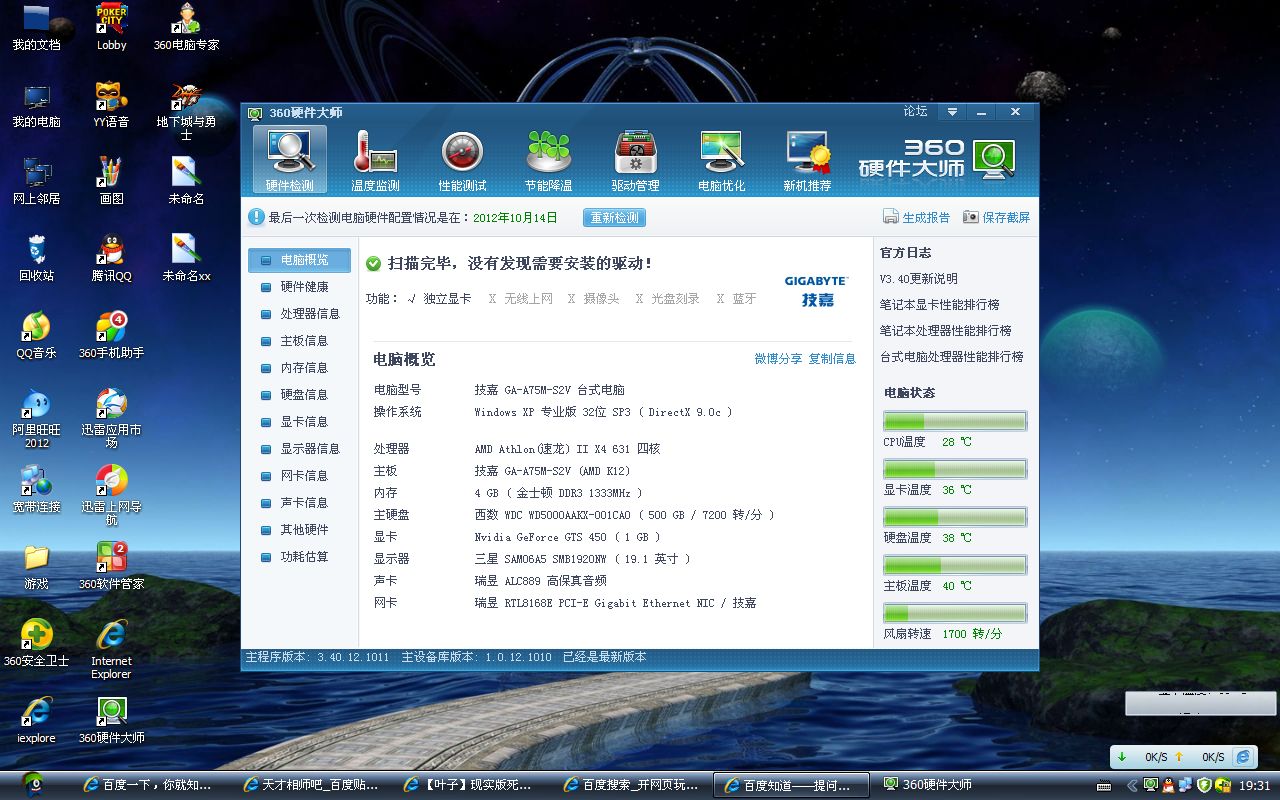Open the V3.40更新说明 update notes
Screen dimensions: 1280x800
[919, 279]
